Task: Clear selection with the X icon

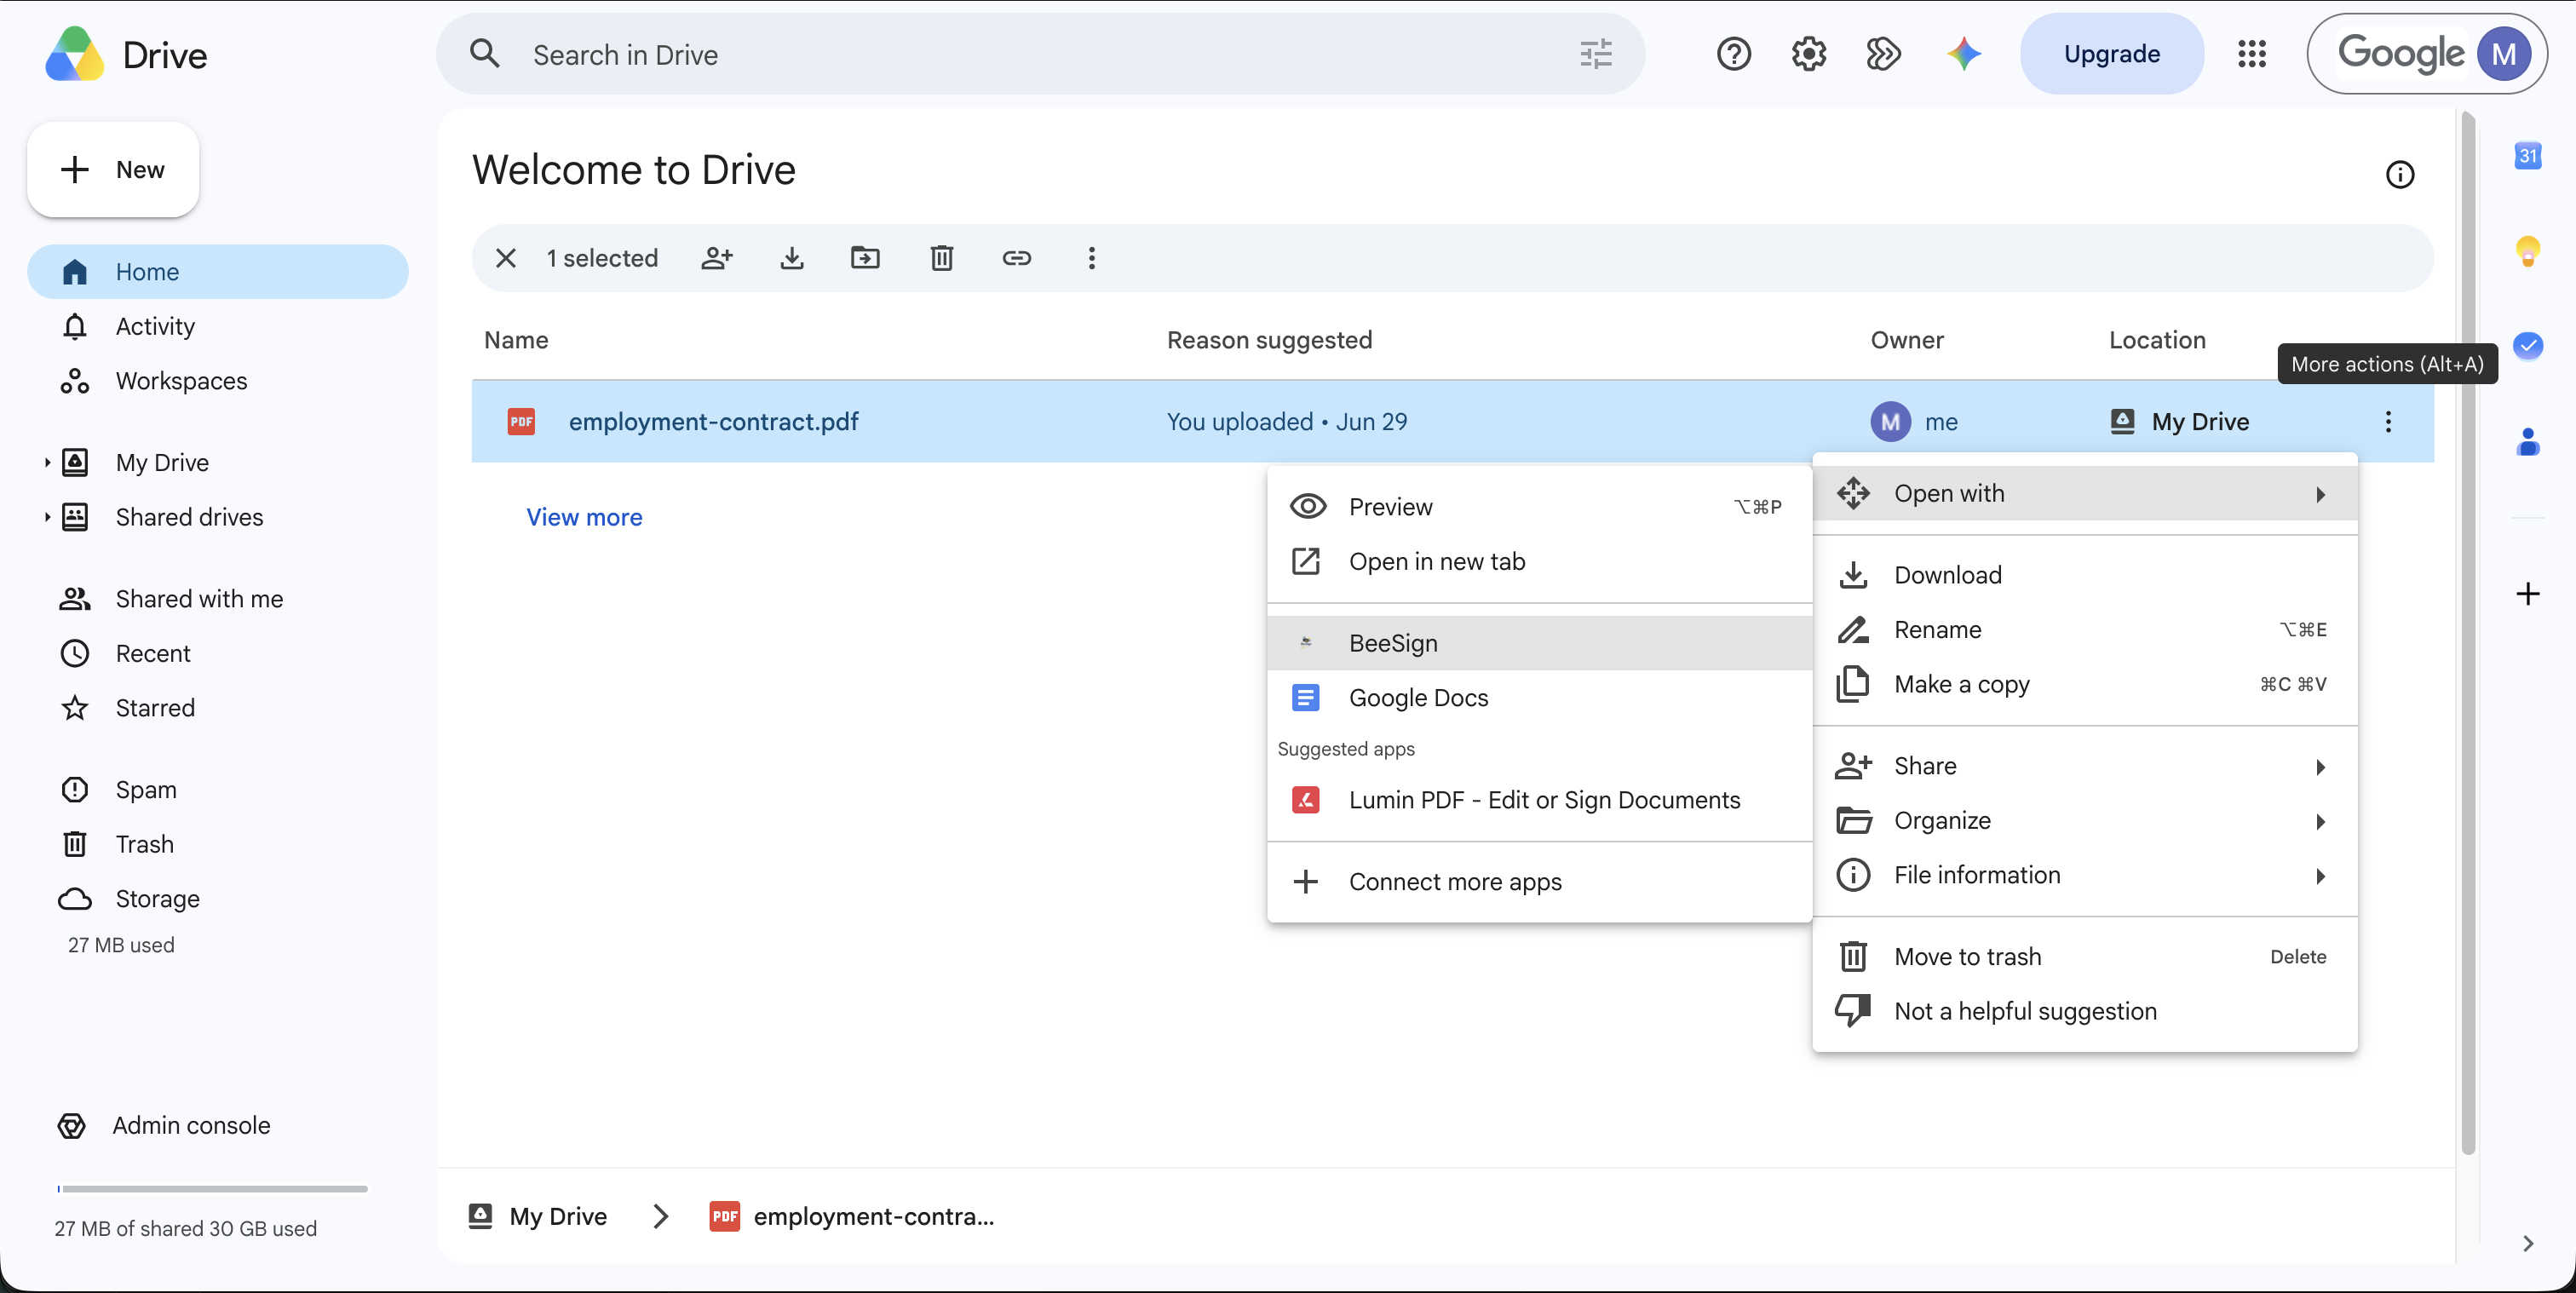Action: [506, 258]
